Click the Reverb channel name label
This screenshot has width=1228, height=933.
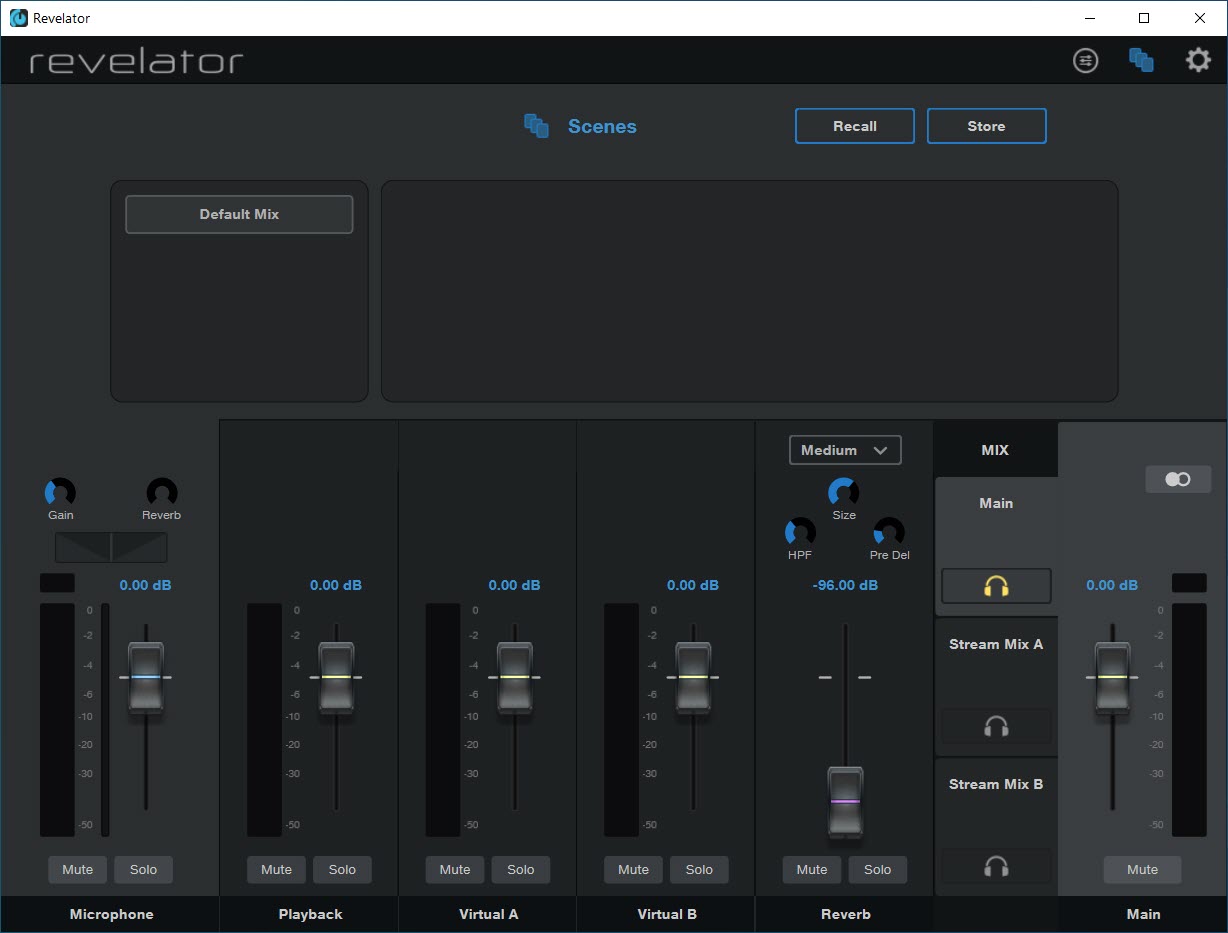coord(846,914)
